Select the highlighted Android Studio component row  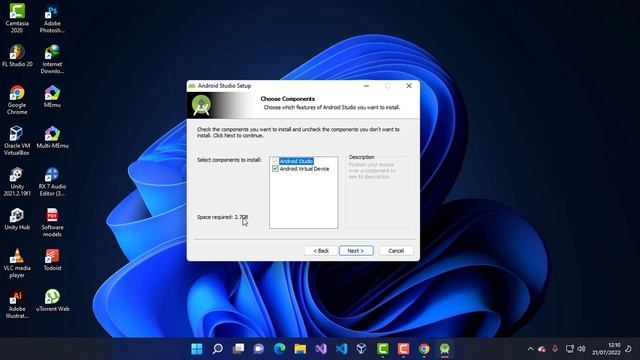[296, 161]
